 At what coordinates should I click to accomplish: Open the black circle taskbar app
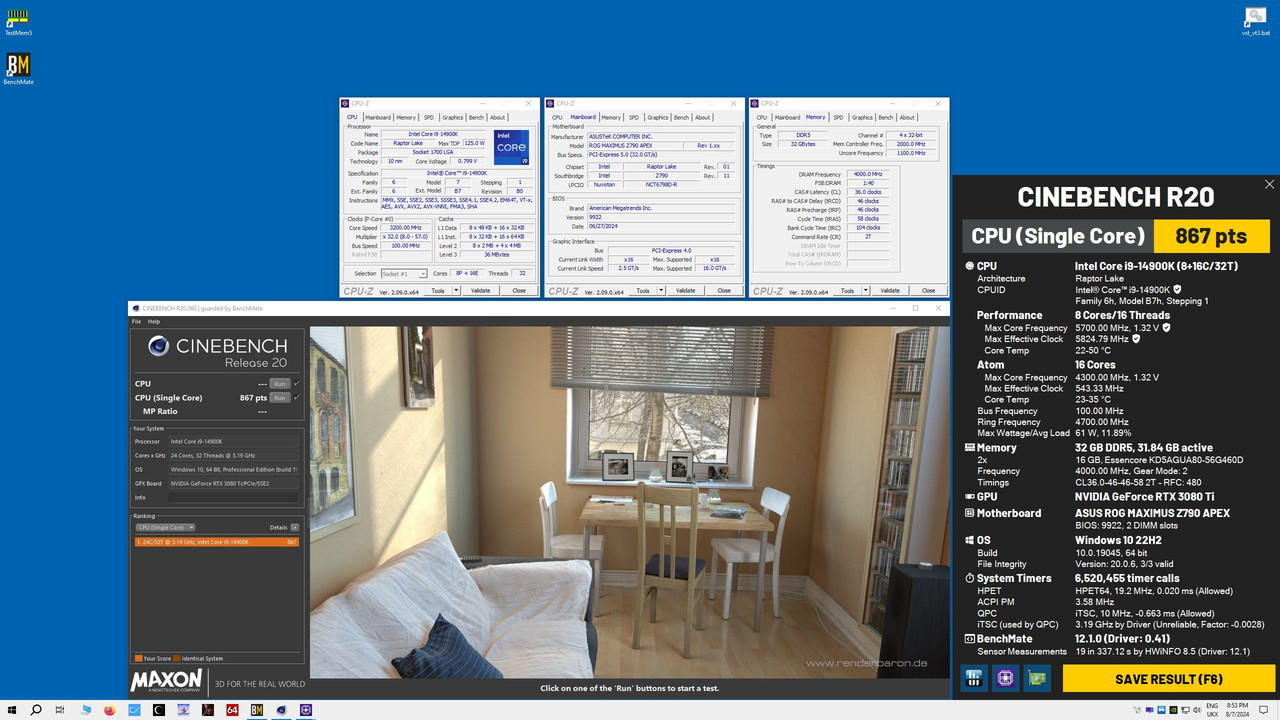pyautogui.click(x=158, y=710)
